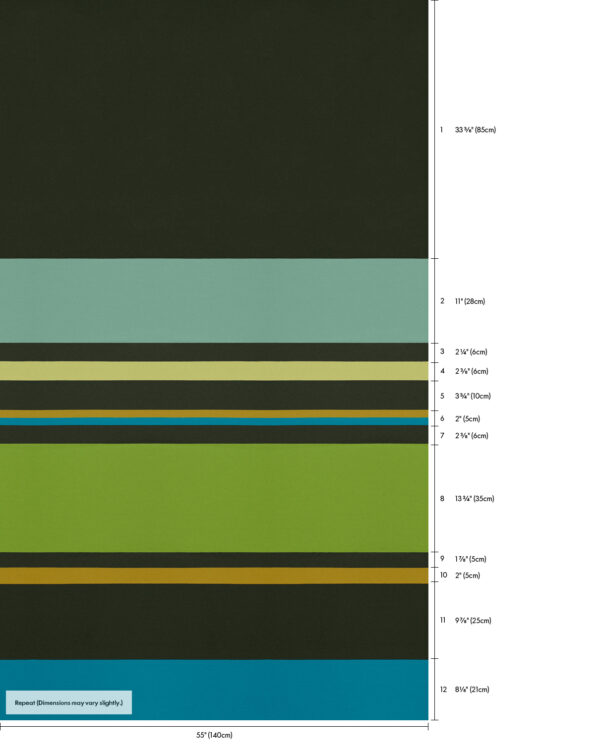Click the 2¼" (6cm) label for stripe 3
This screenshot has height=754, width=600.
(470, 352)
